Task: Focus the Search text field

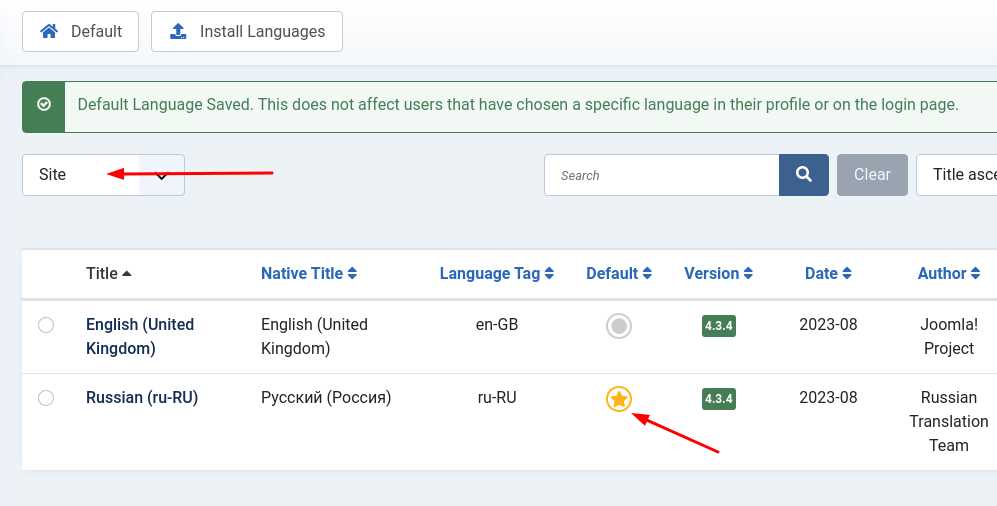Action: [661, 175]
